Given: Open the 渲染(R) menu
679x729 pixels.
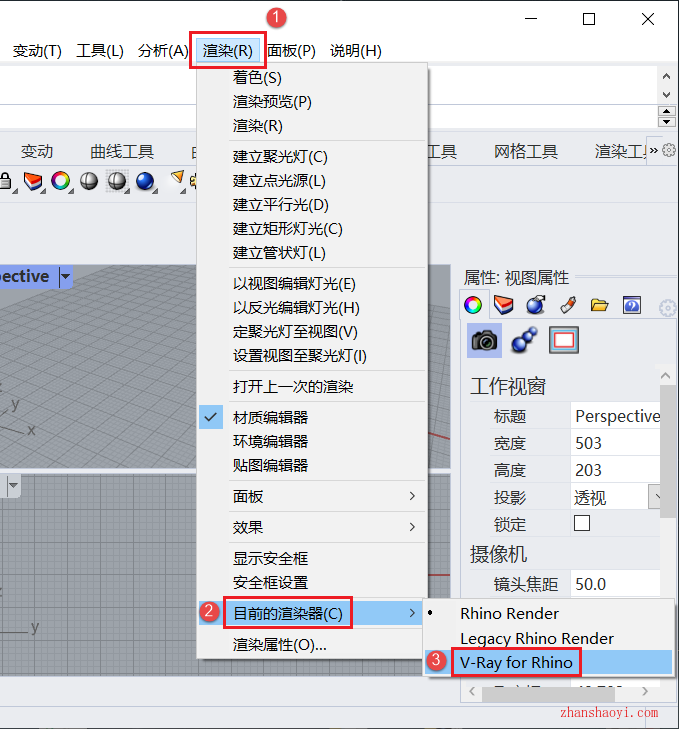Looking at the screenshot, I should click(x=227, y=50).
